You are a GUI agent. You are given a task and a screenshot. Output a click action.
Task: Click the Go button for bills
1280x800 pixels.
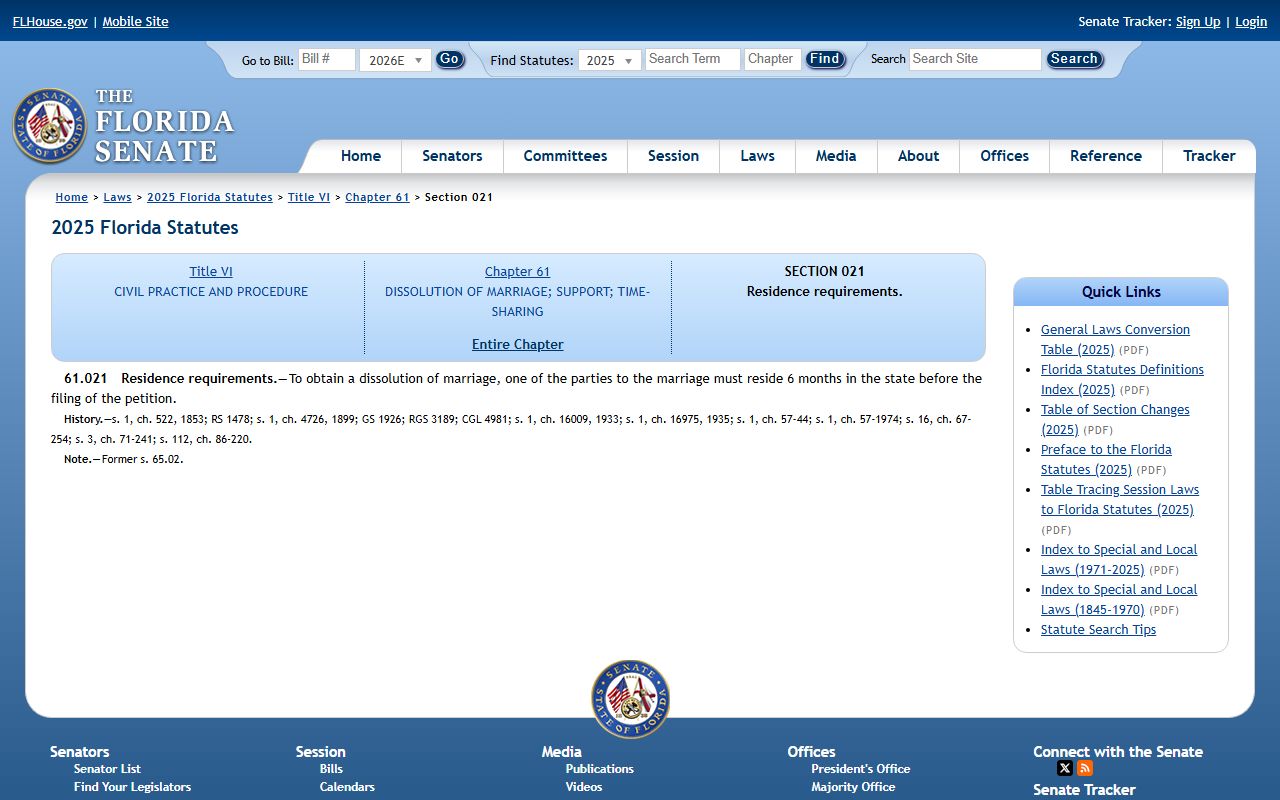(450, 59)
